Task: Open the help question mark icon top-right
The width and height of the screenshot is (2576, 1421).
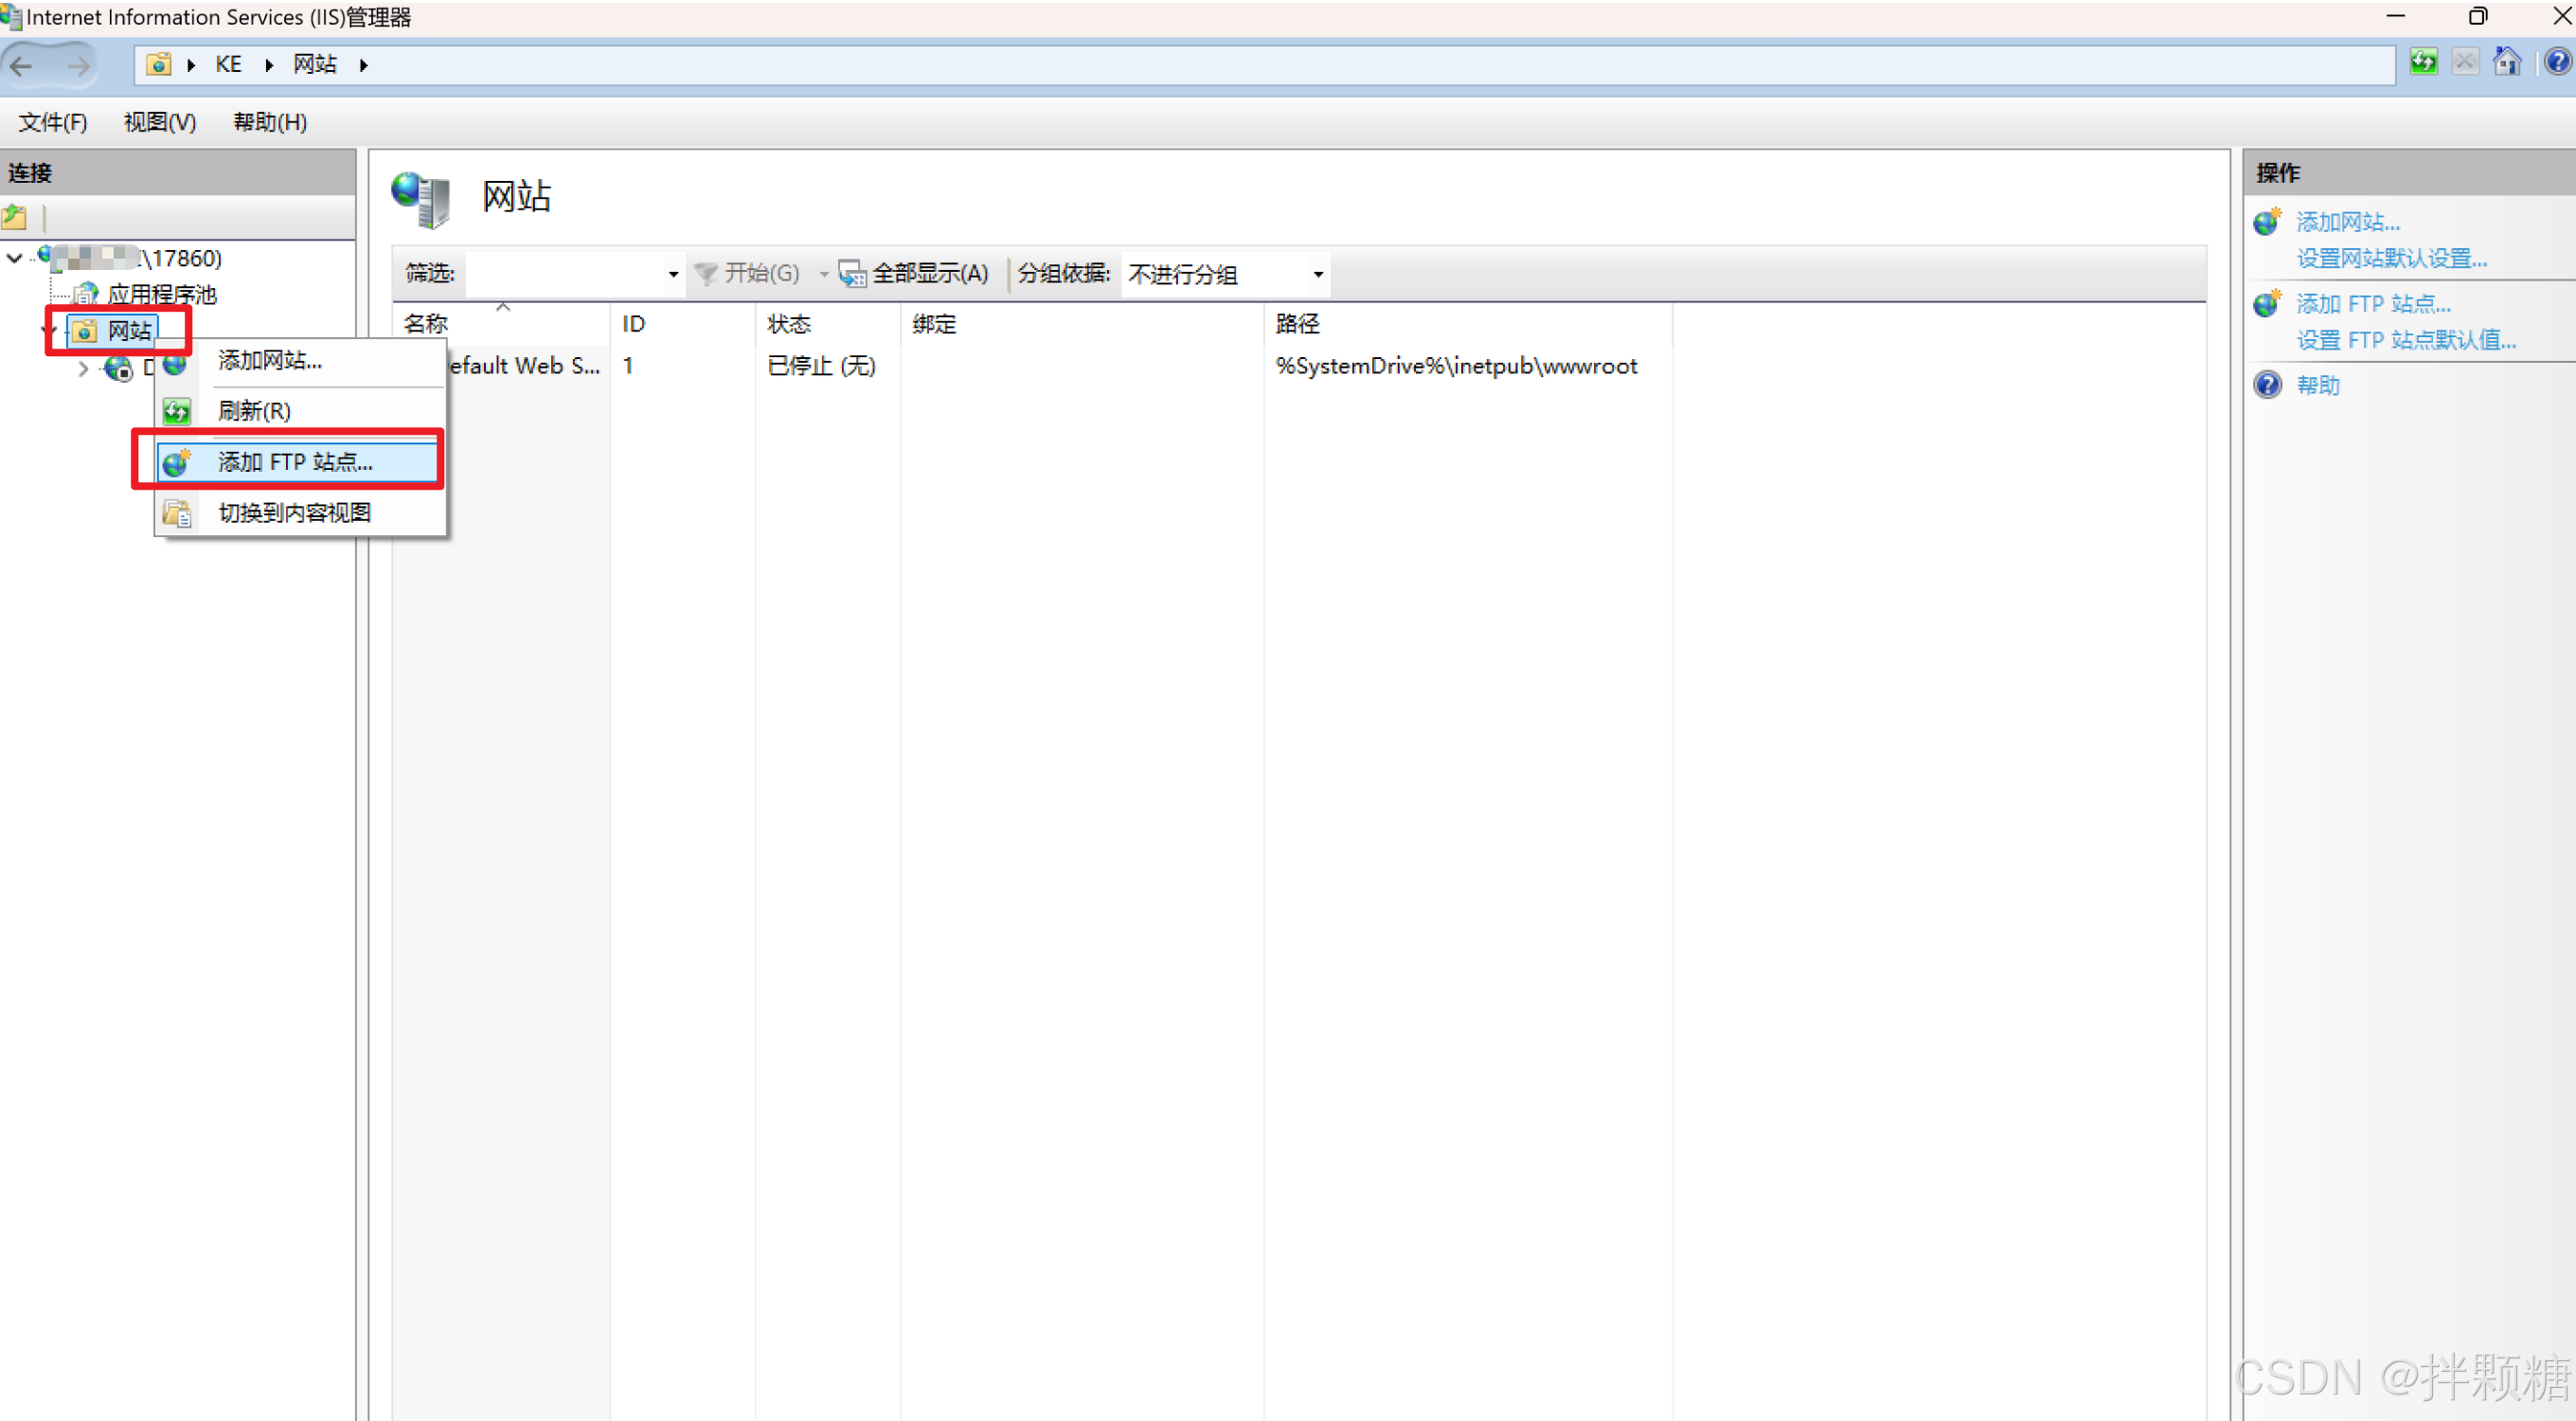Action: tap(2556, 62)
